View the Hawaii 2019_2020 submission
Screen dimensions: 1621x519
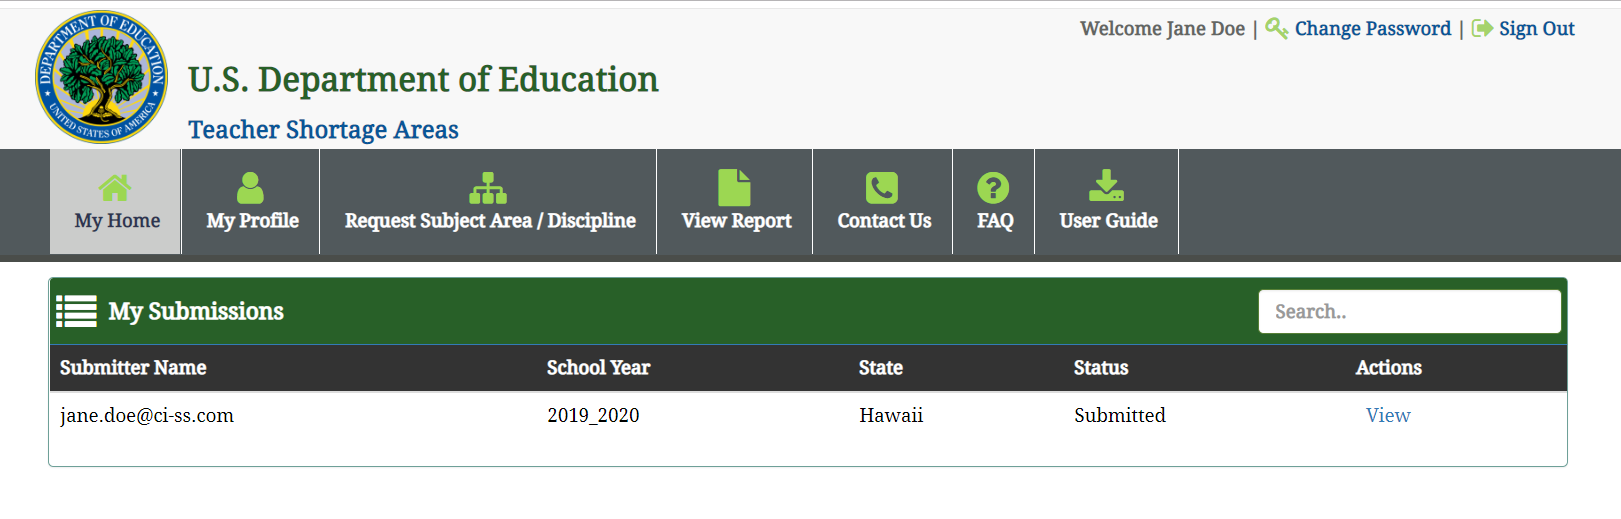click(1388, 415)
